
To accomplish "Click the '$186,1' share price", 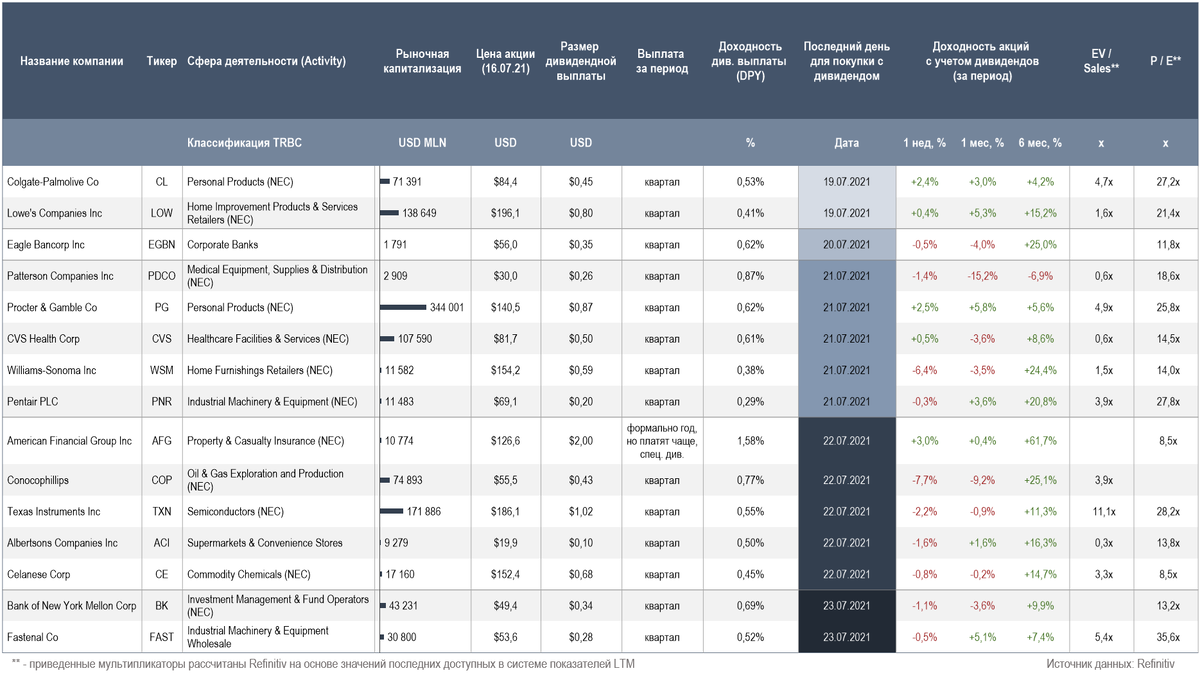I will click(505, 512).
